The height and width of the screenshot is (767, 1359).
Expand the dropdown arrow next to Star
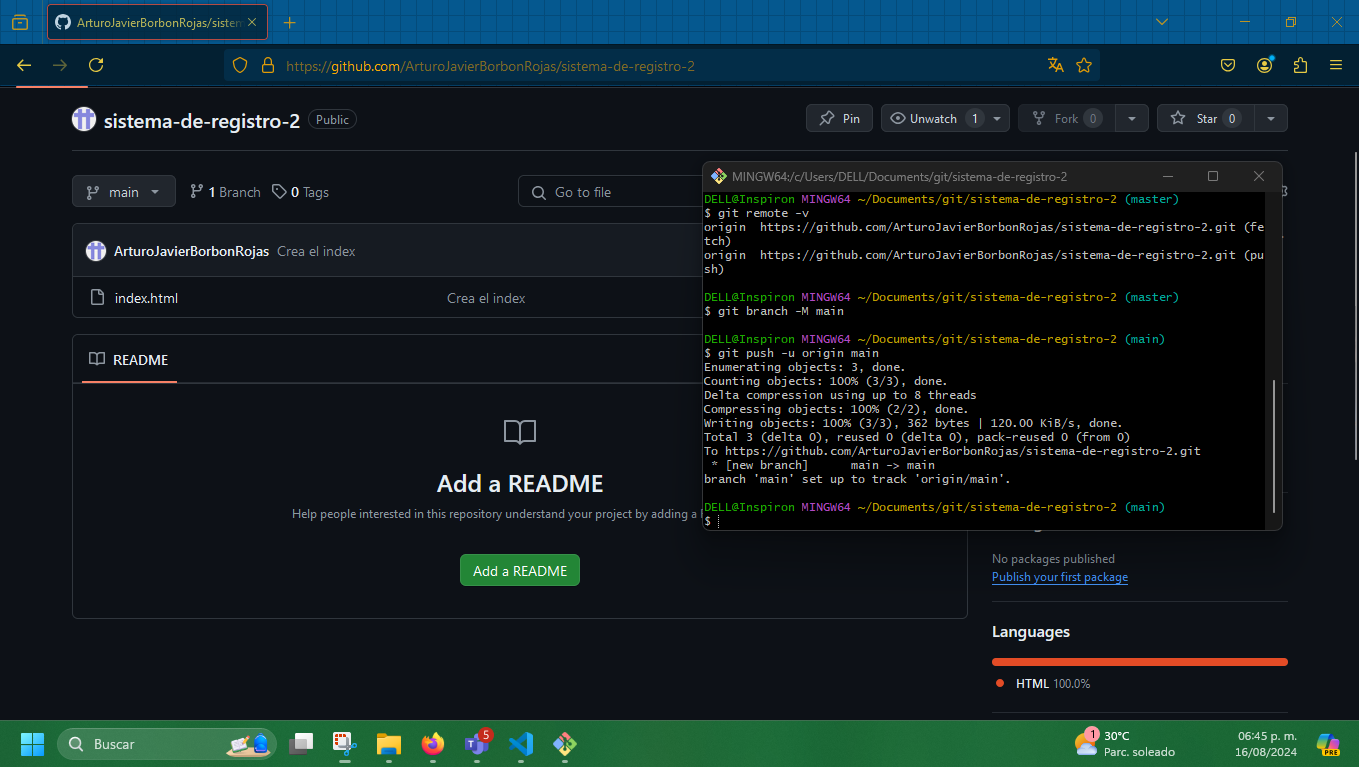pos(1270,118)
